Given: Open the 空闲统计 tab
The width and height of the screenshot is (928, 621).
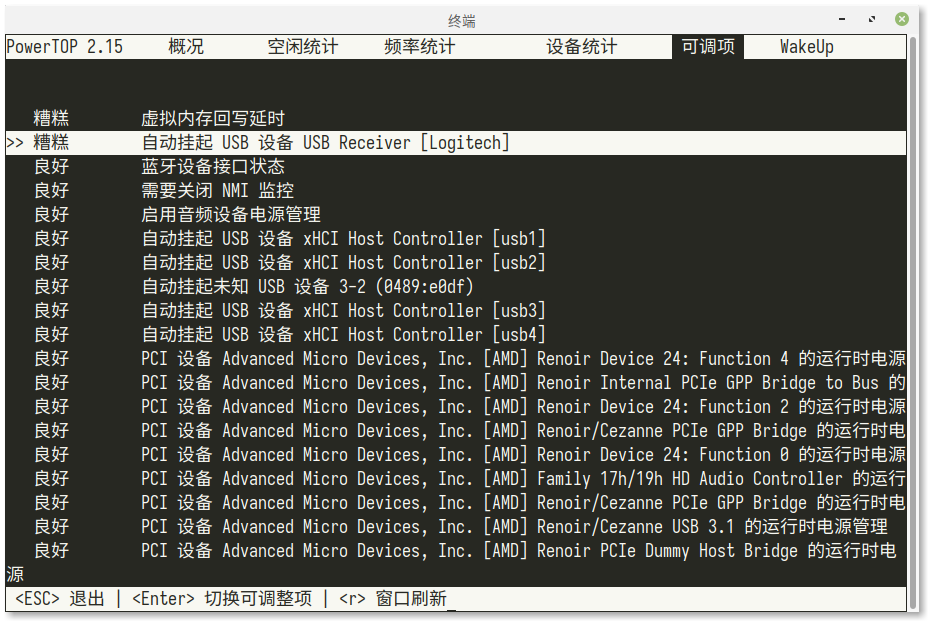Looking at the screenshot, I should pos(302,47).
